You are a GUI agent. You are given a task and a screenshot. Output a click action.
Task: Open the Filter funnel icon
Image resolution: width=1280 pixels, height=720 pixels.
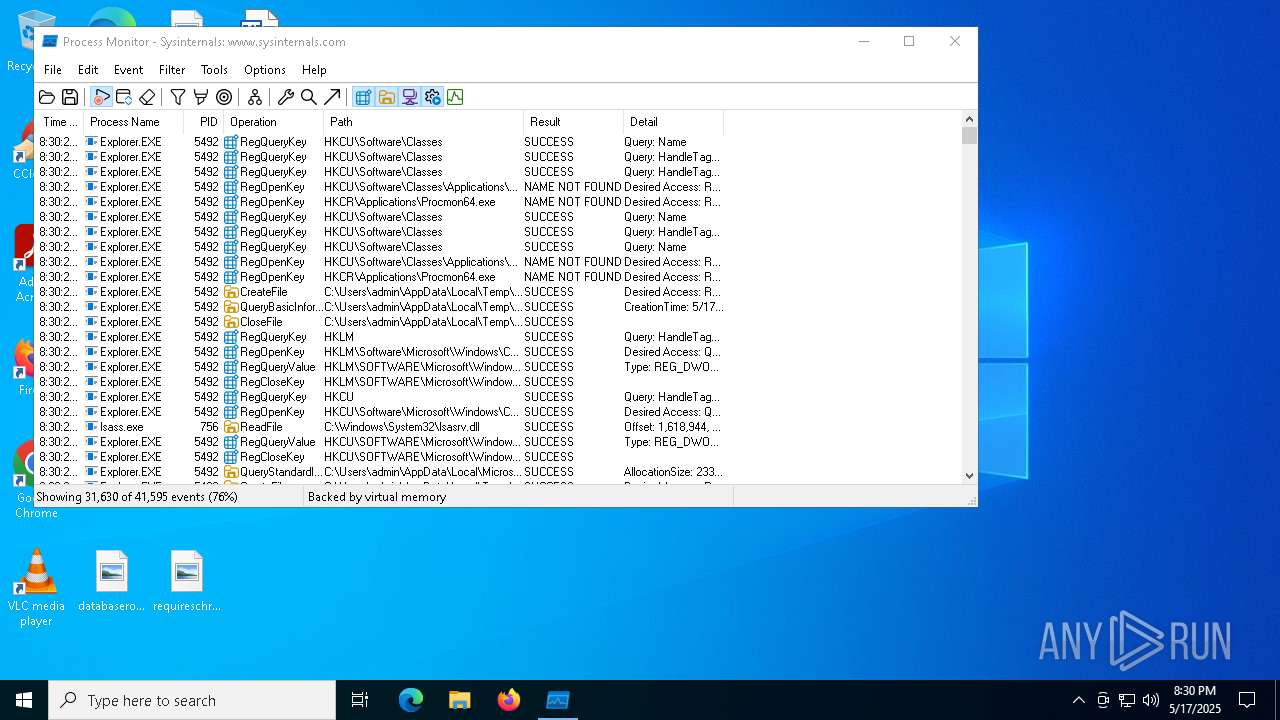(178, 97)
